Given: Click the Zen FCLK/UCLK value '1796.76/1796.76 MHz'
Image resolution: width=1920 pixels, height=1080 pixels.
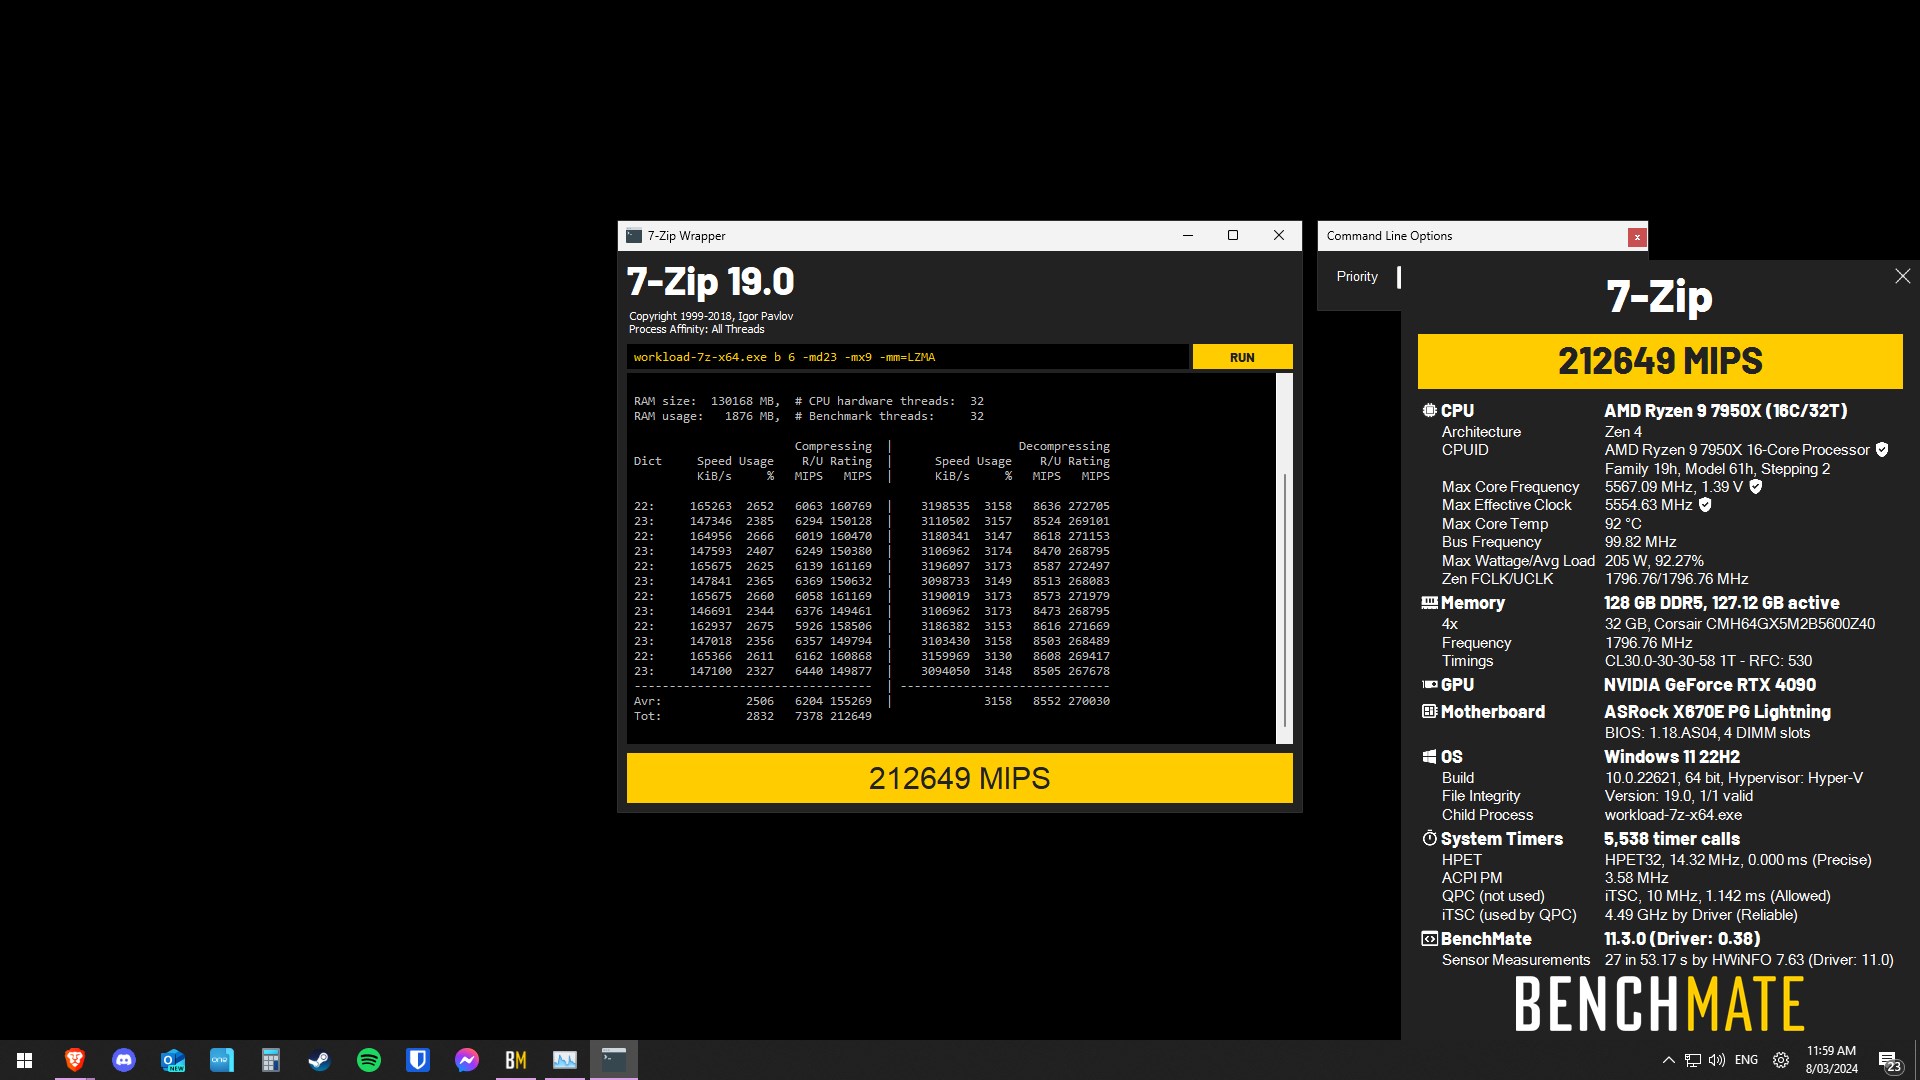Looking at the screenshot, I should [x=1676, y=579].
